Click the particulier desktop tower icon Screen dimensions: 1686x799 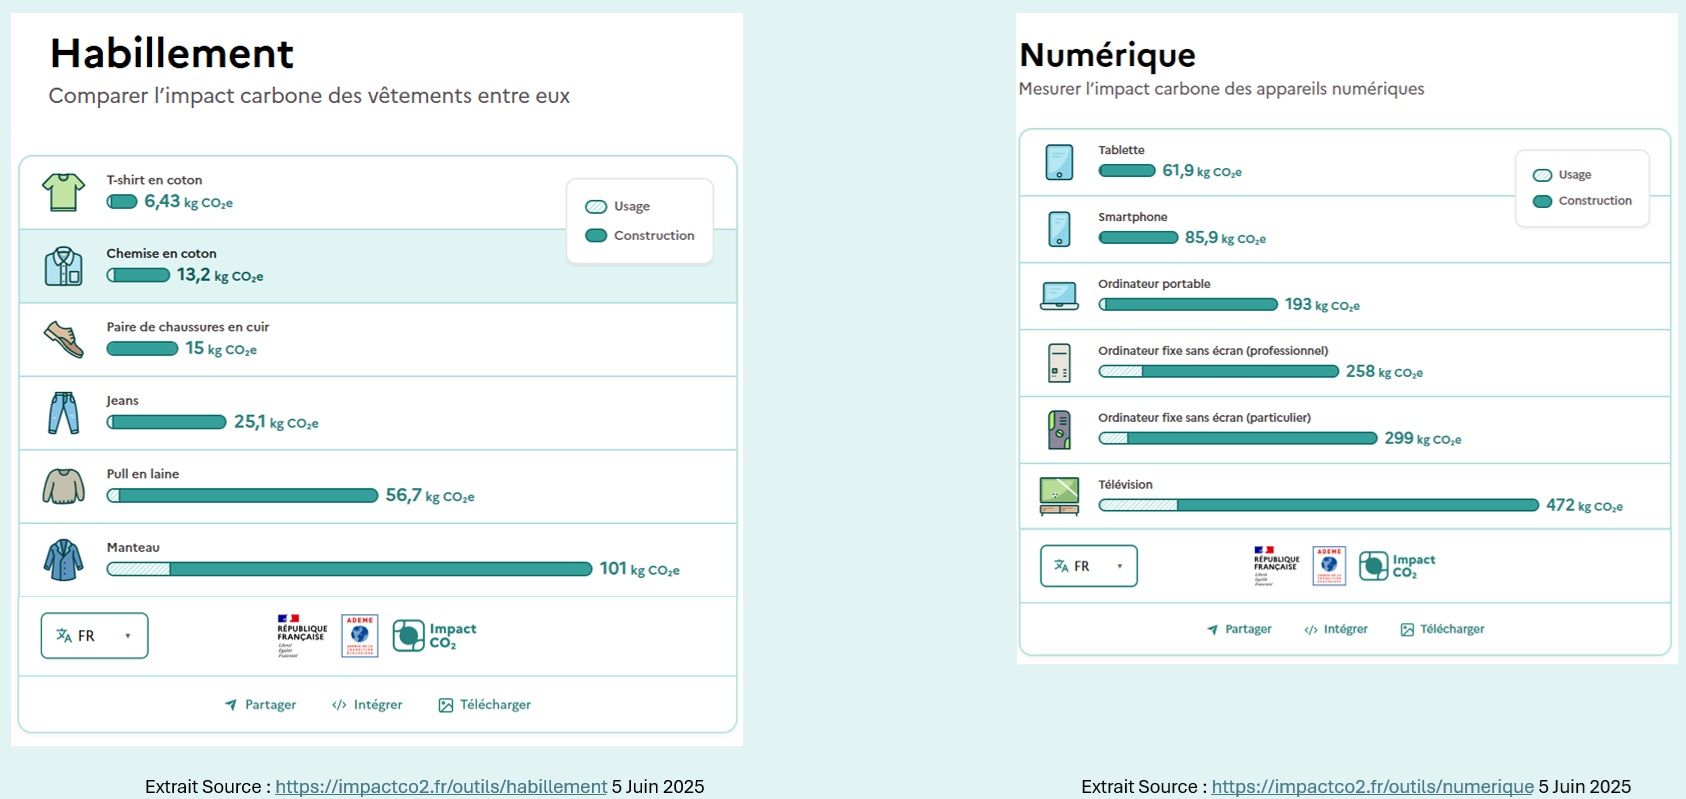pos(1059,430)
